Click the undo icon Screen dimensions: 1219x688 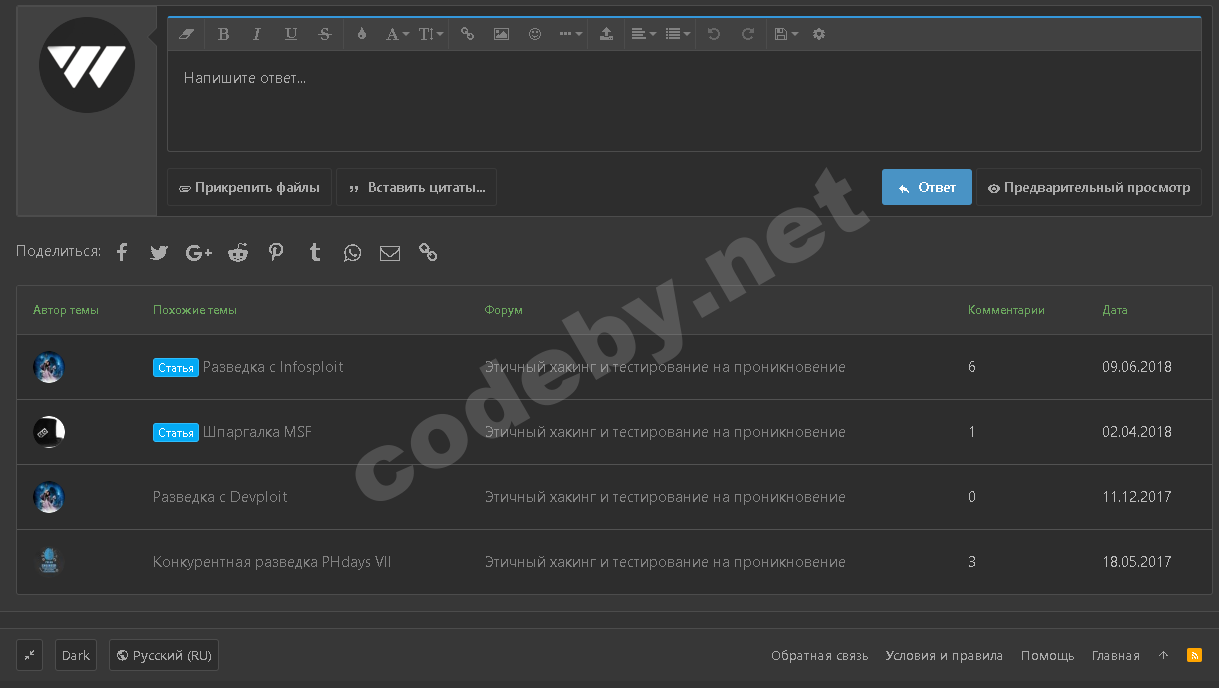pyautogui.click(x=713, y=34)
